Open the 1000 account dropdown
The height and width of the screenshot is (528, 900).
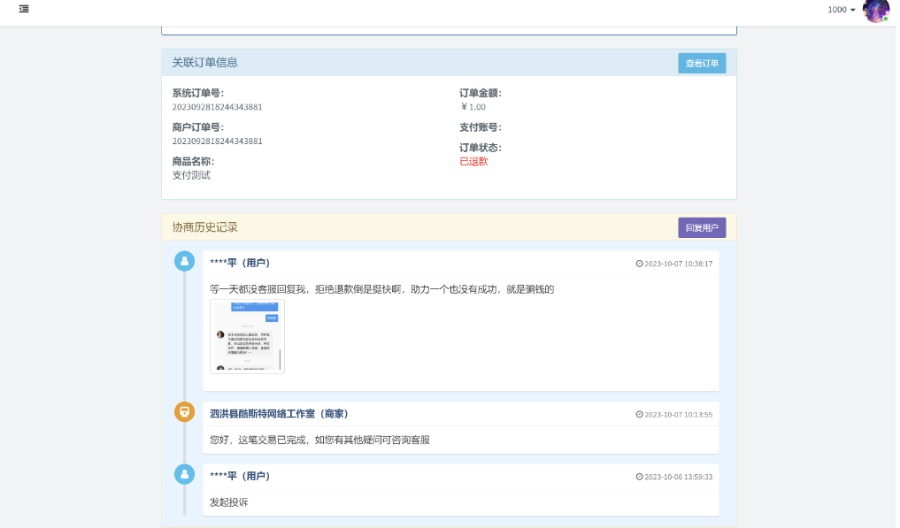pyautogui.click(x=841, y=10)
